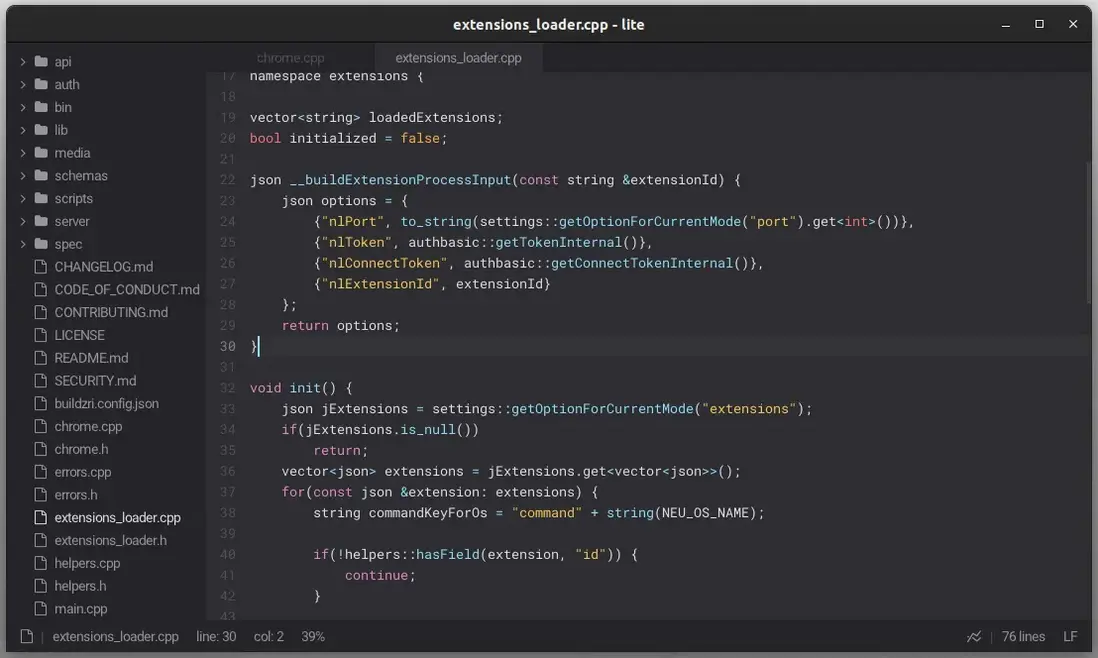Expand the scripts folder arrow
1098x658 pixels.
[x=23, y=199]
